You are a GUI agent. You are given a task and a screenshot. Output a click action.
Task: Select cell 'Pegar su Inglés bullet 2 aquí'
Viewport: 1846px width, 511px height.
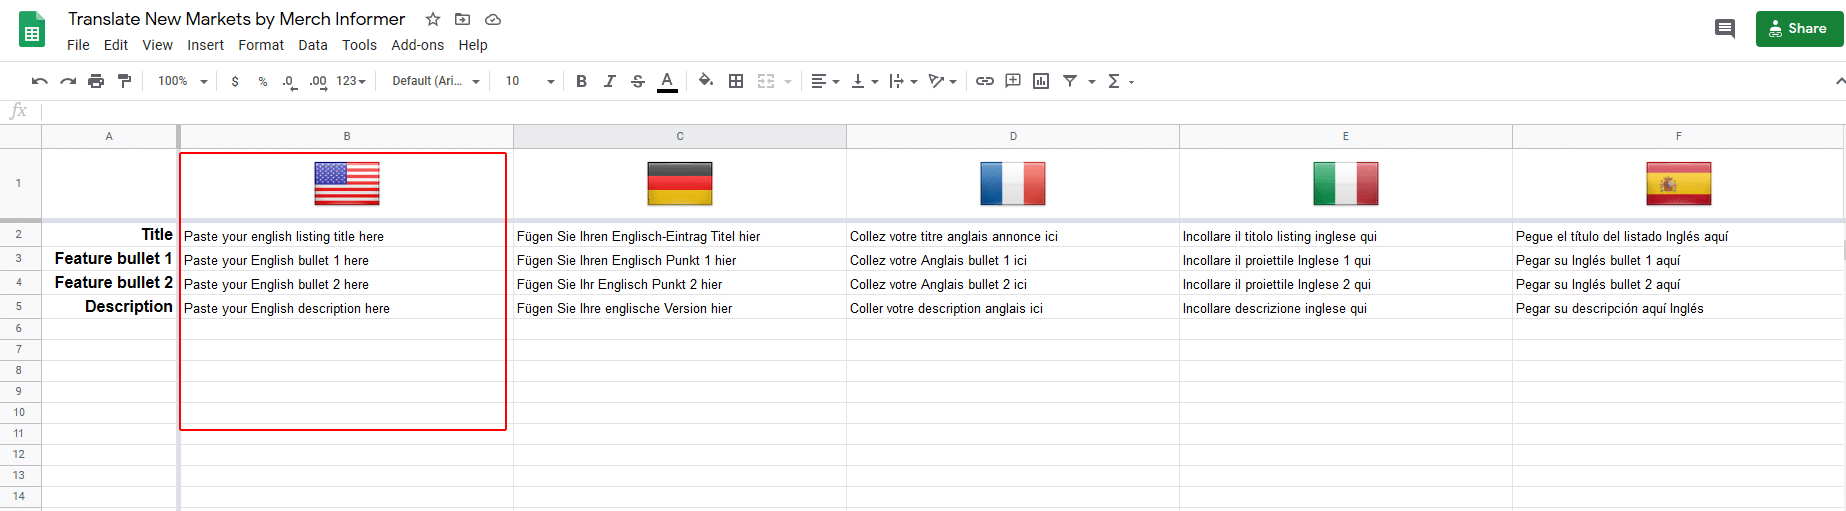[x=1678, y=283]
